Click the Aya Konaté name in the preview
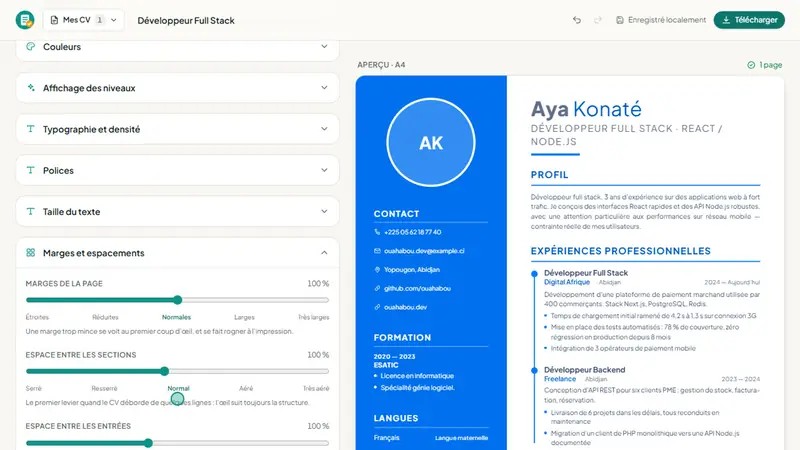The image size is (800, 450). click(586, 109)
